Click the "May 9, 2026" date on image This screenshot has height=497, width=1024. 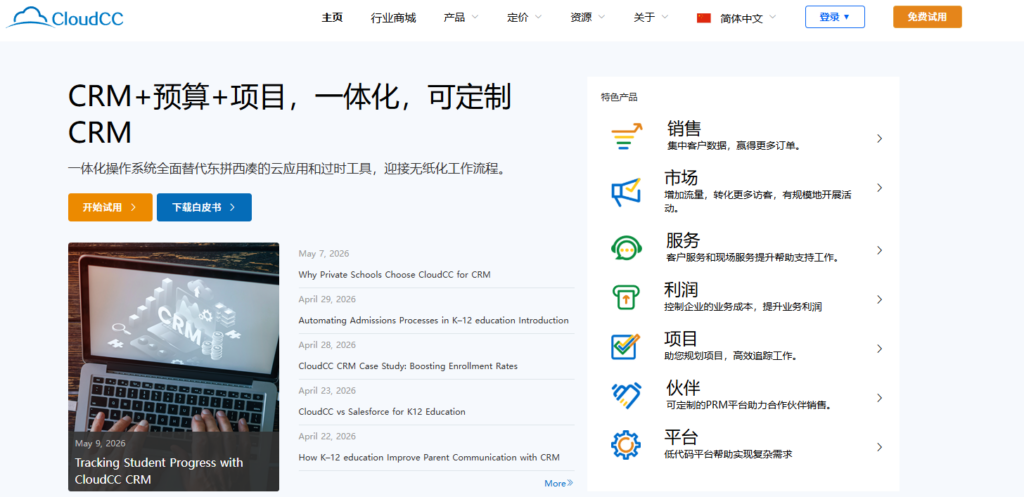pos(100,443)
